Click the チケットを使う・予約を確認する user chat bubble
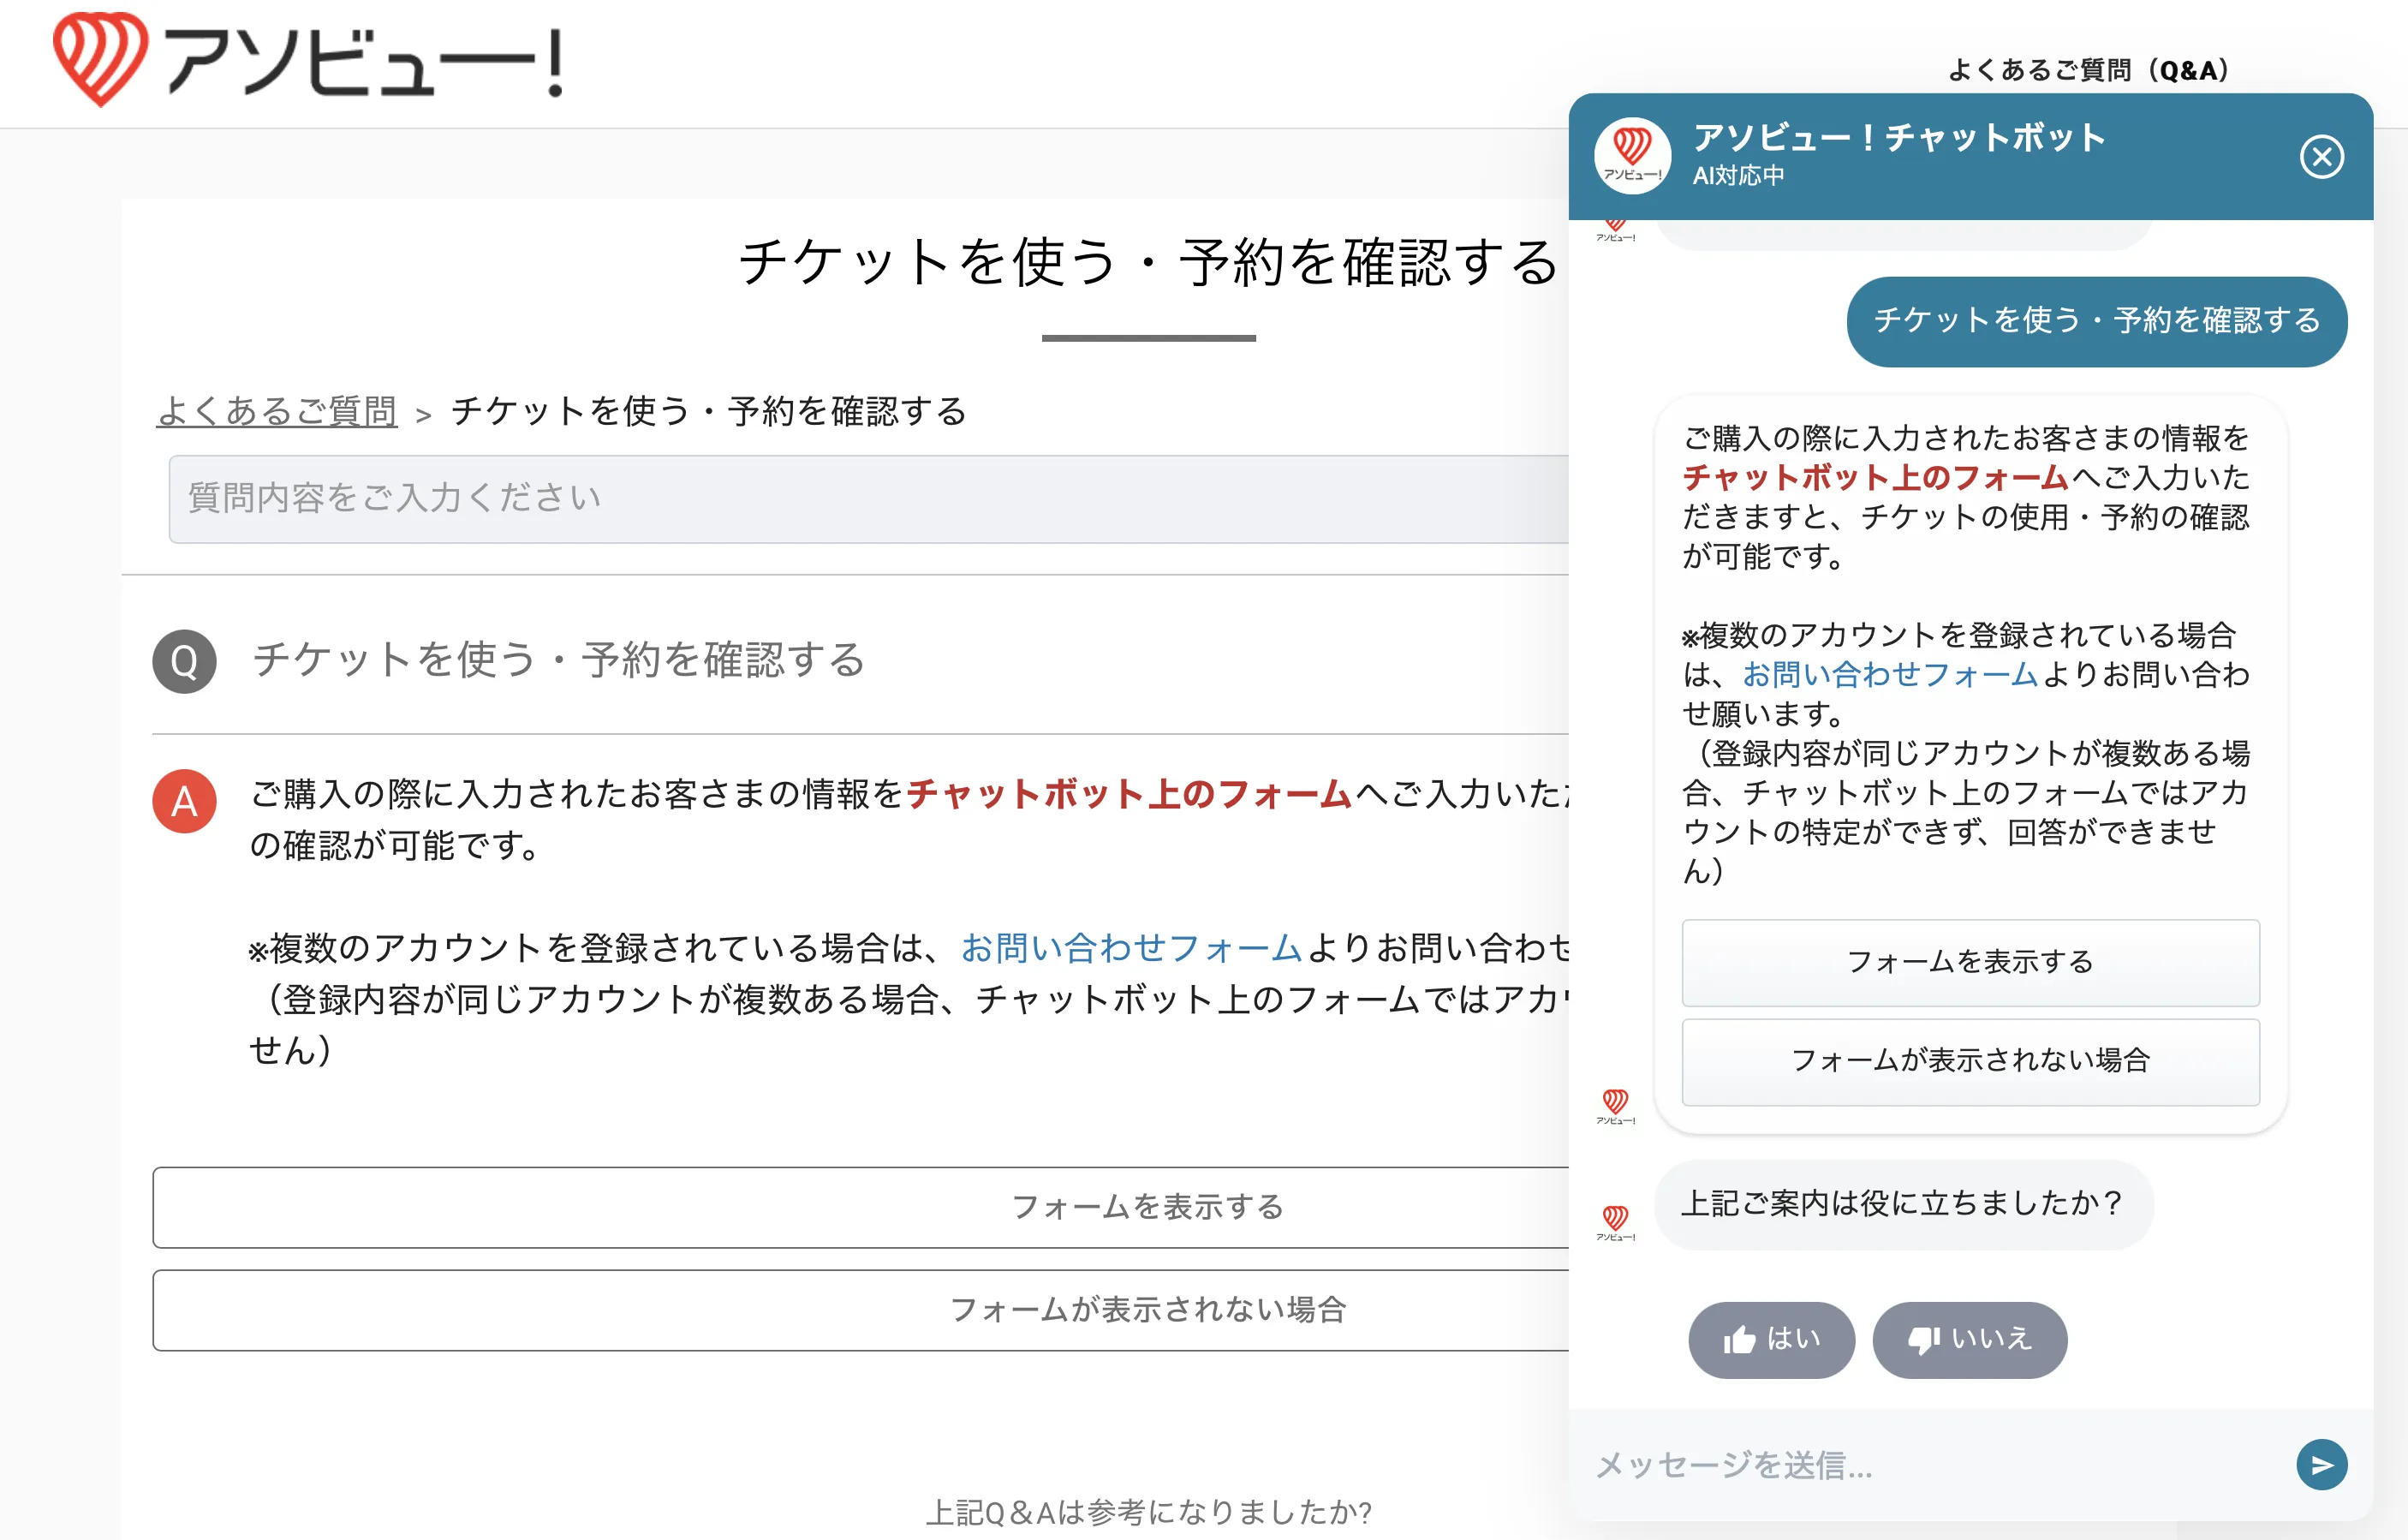The image size is (2408, 1540). coord(2096,321)
